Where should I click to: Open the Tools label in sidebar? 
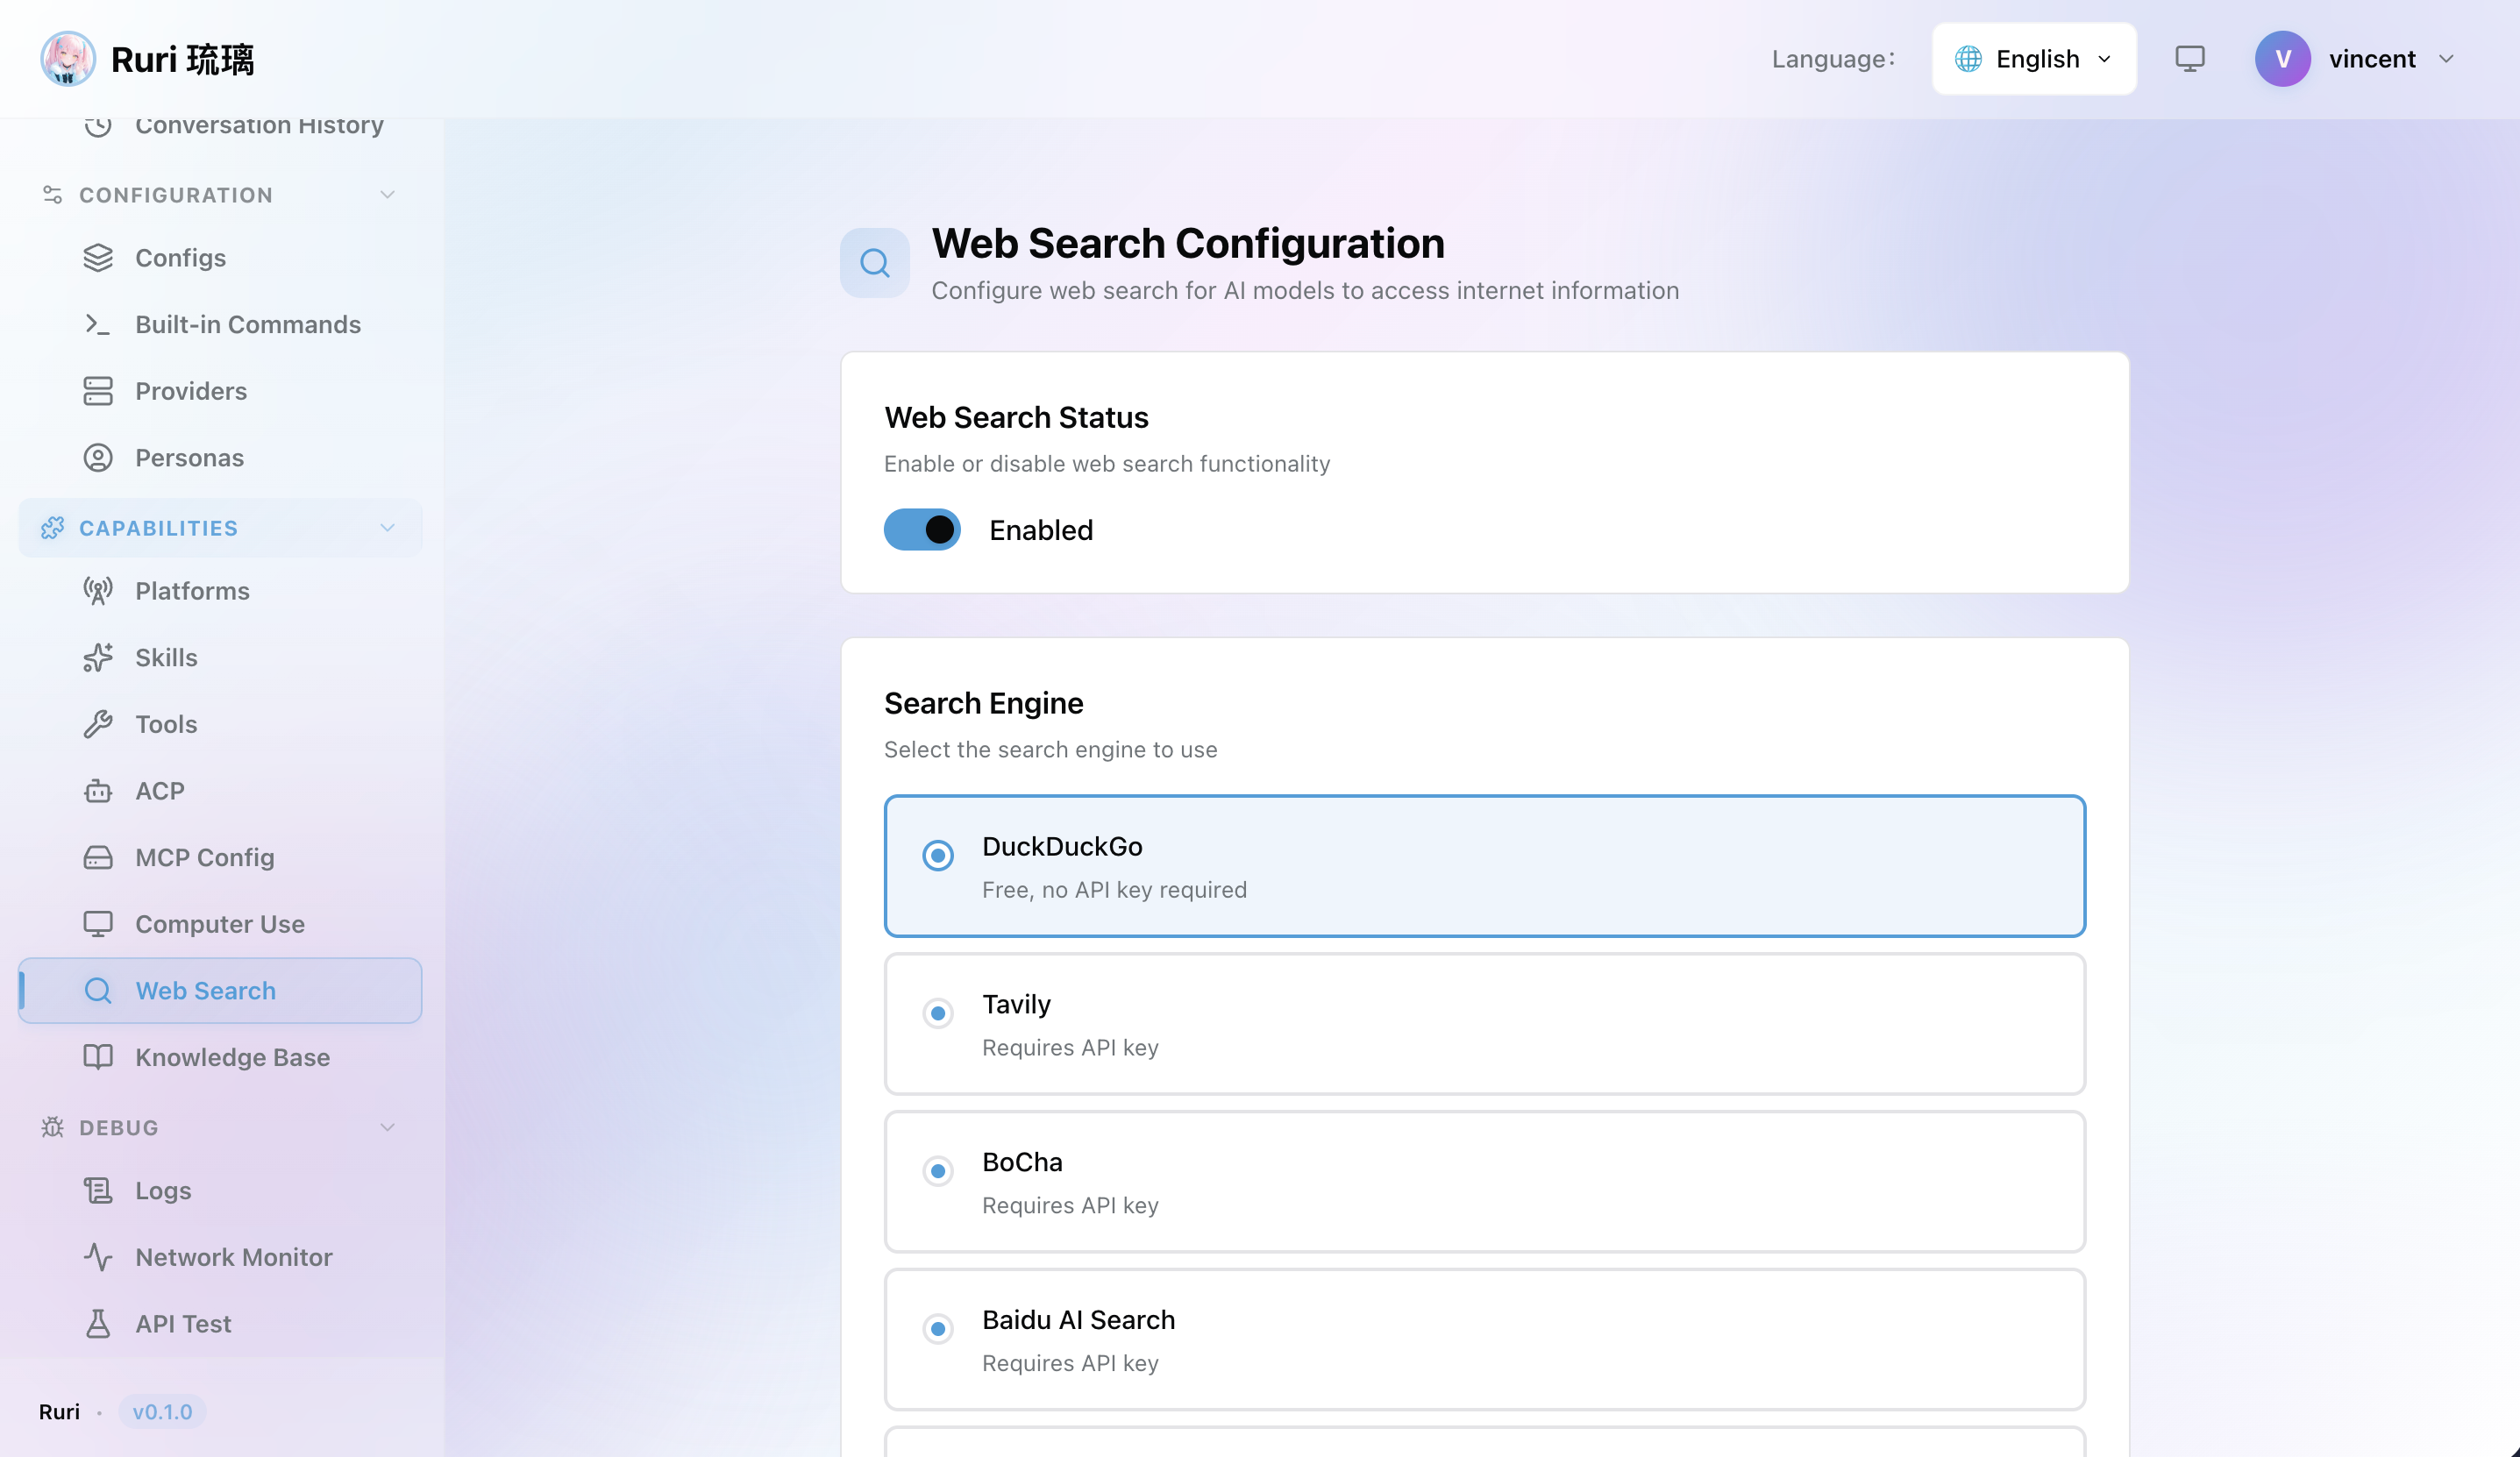point(166,724)
